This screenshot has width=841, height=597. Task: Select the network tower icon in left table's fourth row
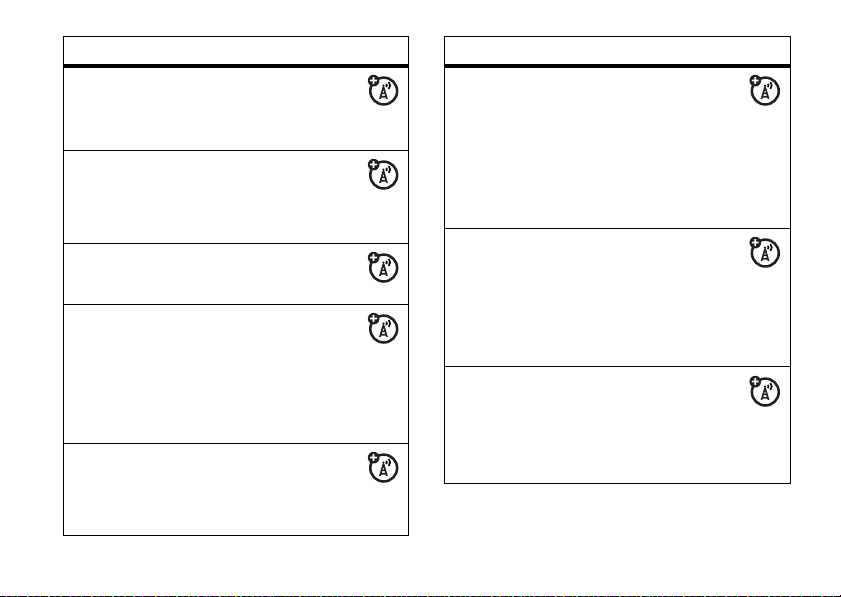(383, 329)
